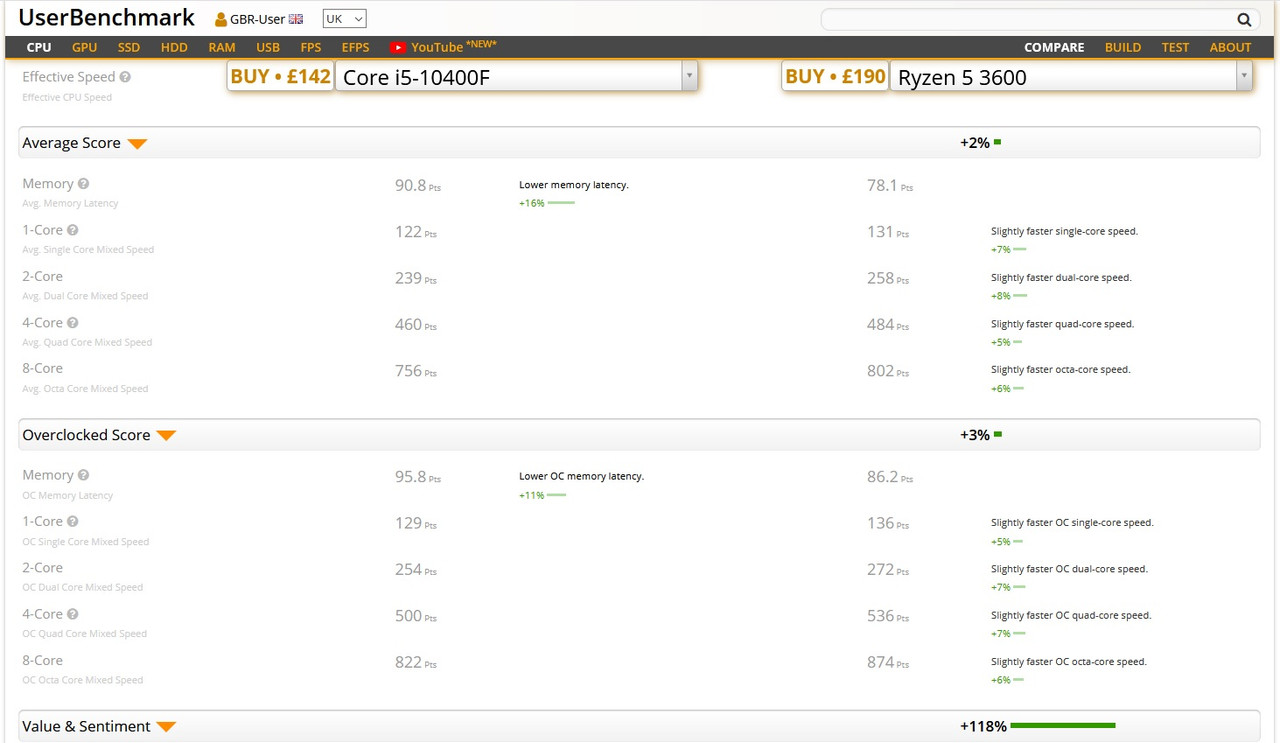Go to the COMPARE page
The height and width of the screenshot is (743, 1280).
click(1054, 47)
